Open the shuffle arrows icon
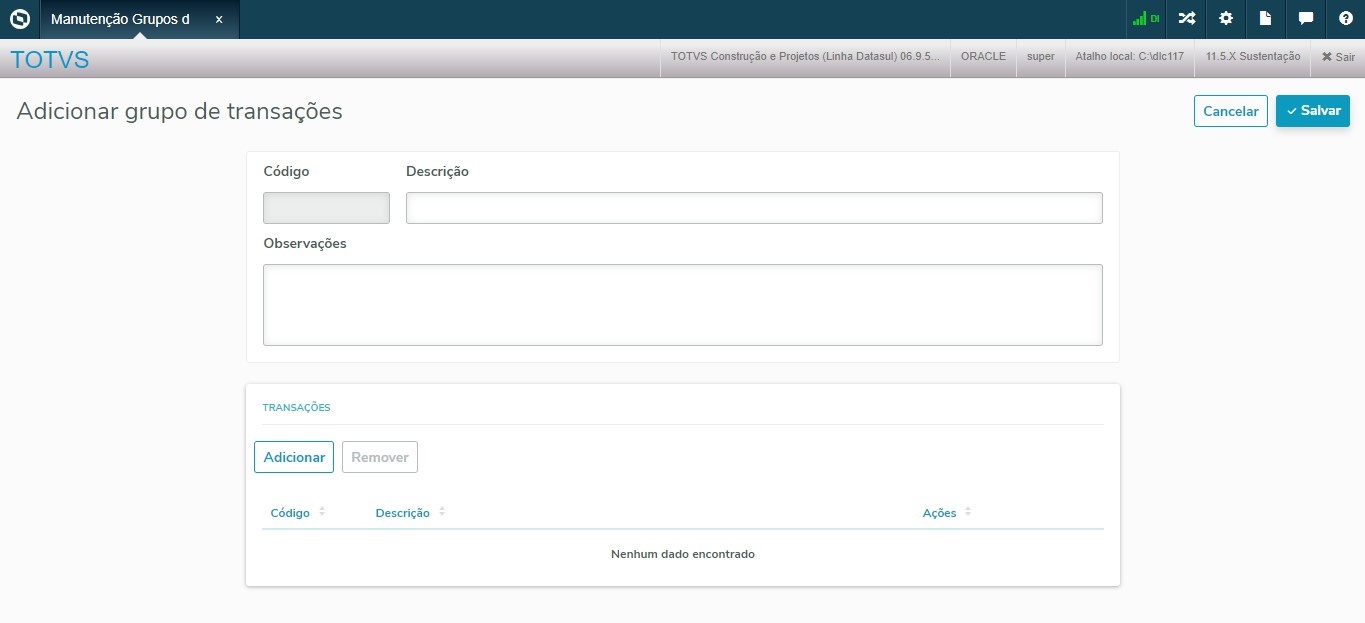 [1186, 19]
